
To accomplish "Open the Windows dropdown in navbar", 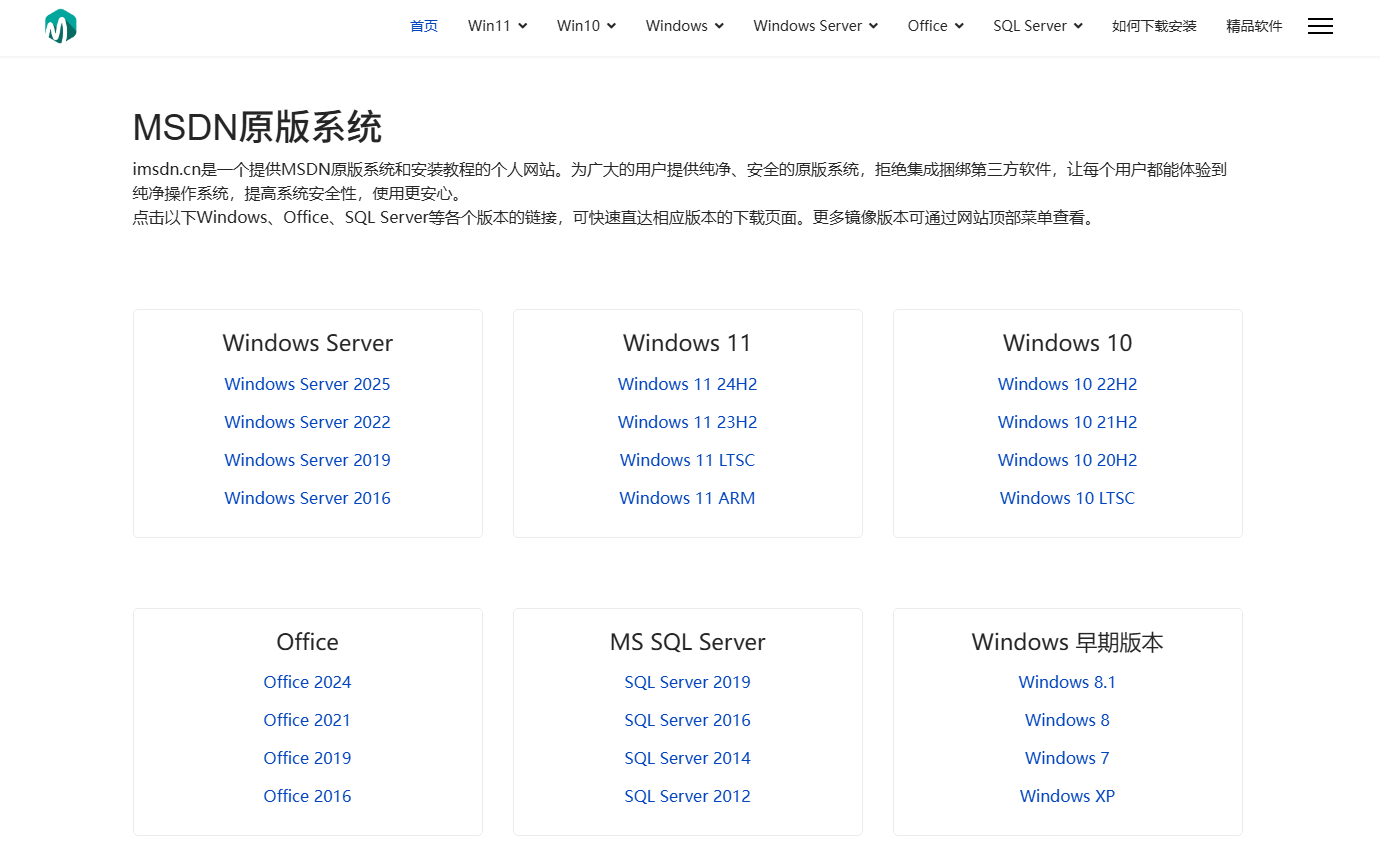I will (x=684, y=26).
